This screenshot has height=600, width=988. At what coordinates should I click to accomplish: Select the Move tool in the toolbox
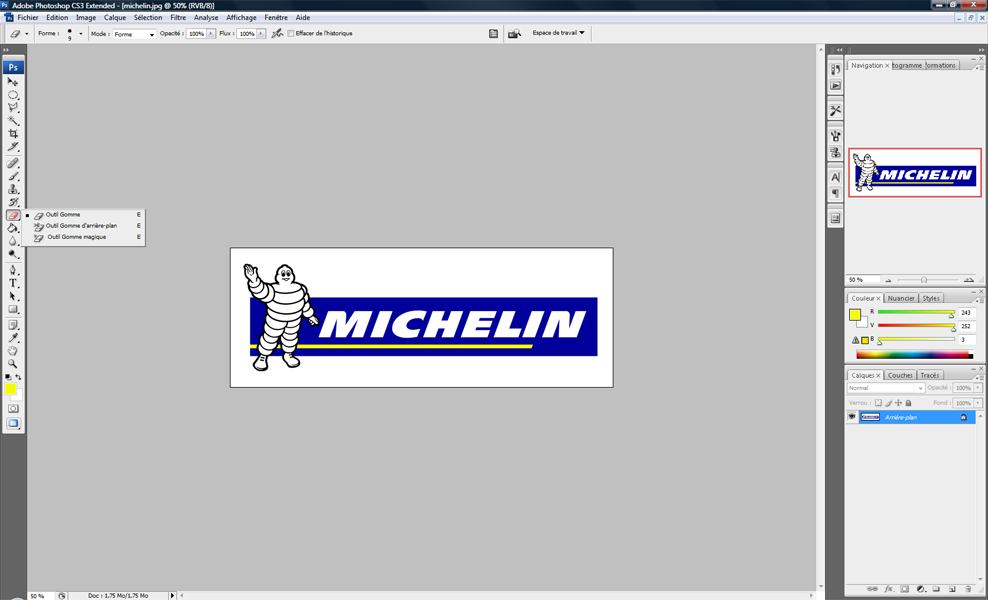click(13, 82)
